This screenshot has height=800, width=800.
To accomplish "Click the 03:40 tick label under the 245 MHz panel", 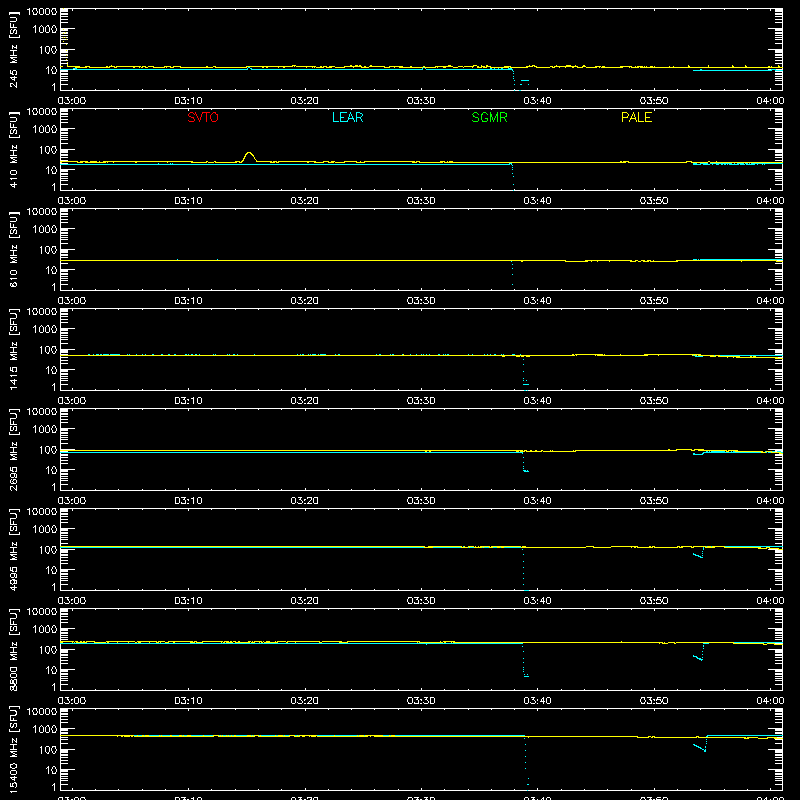I will (x=537, y=101).
